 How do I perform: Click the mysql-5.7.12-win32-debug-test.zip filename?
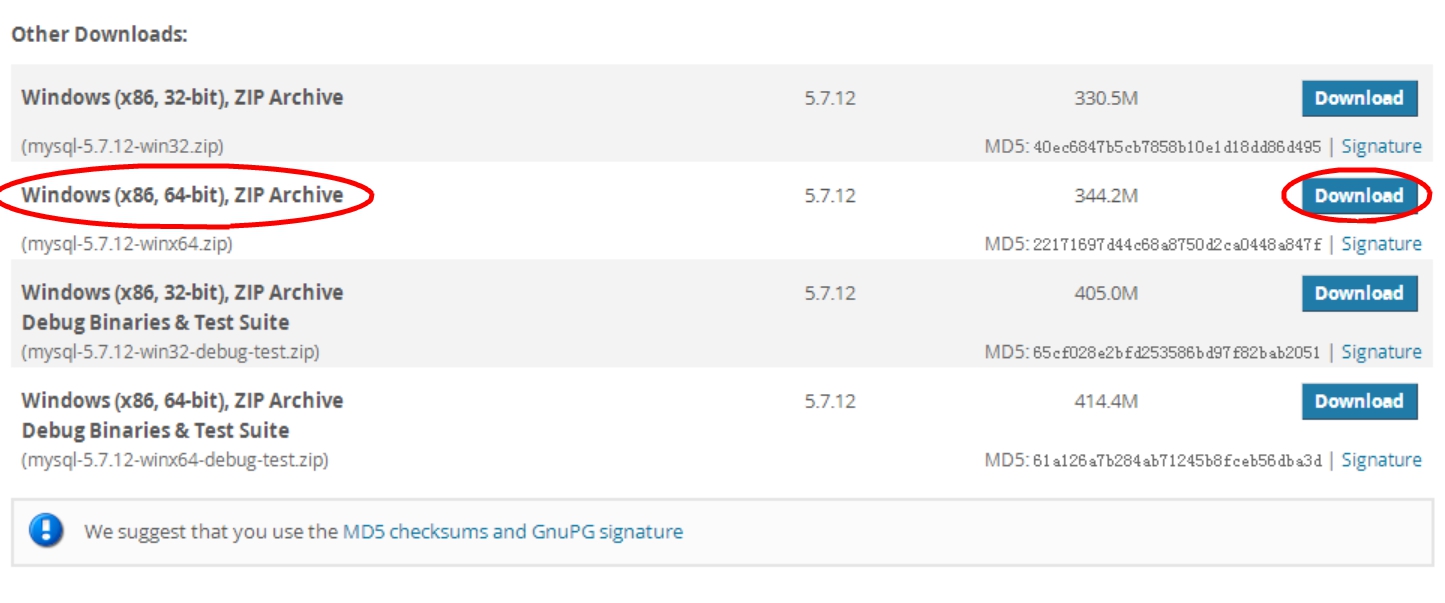tap(170, 352)
